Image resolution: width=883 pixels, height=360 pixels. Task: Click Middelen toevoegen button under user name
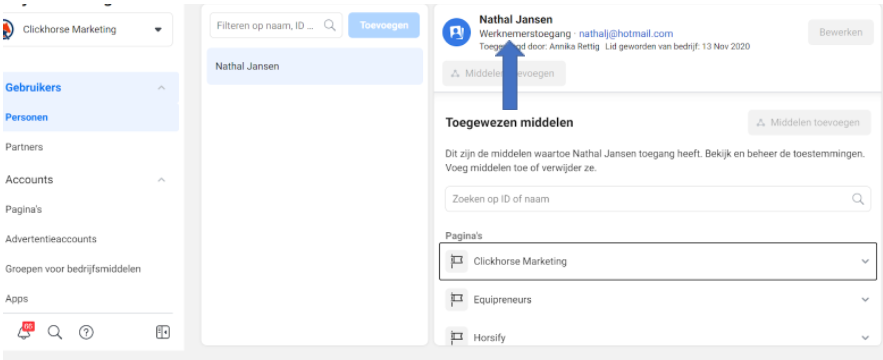point(504,73)
